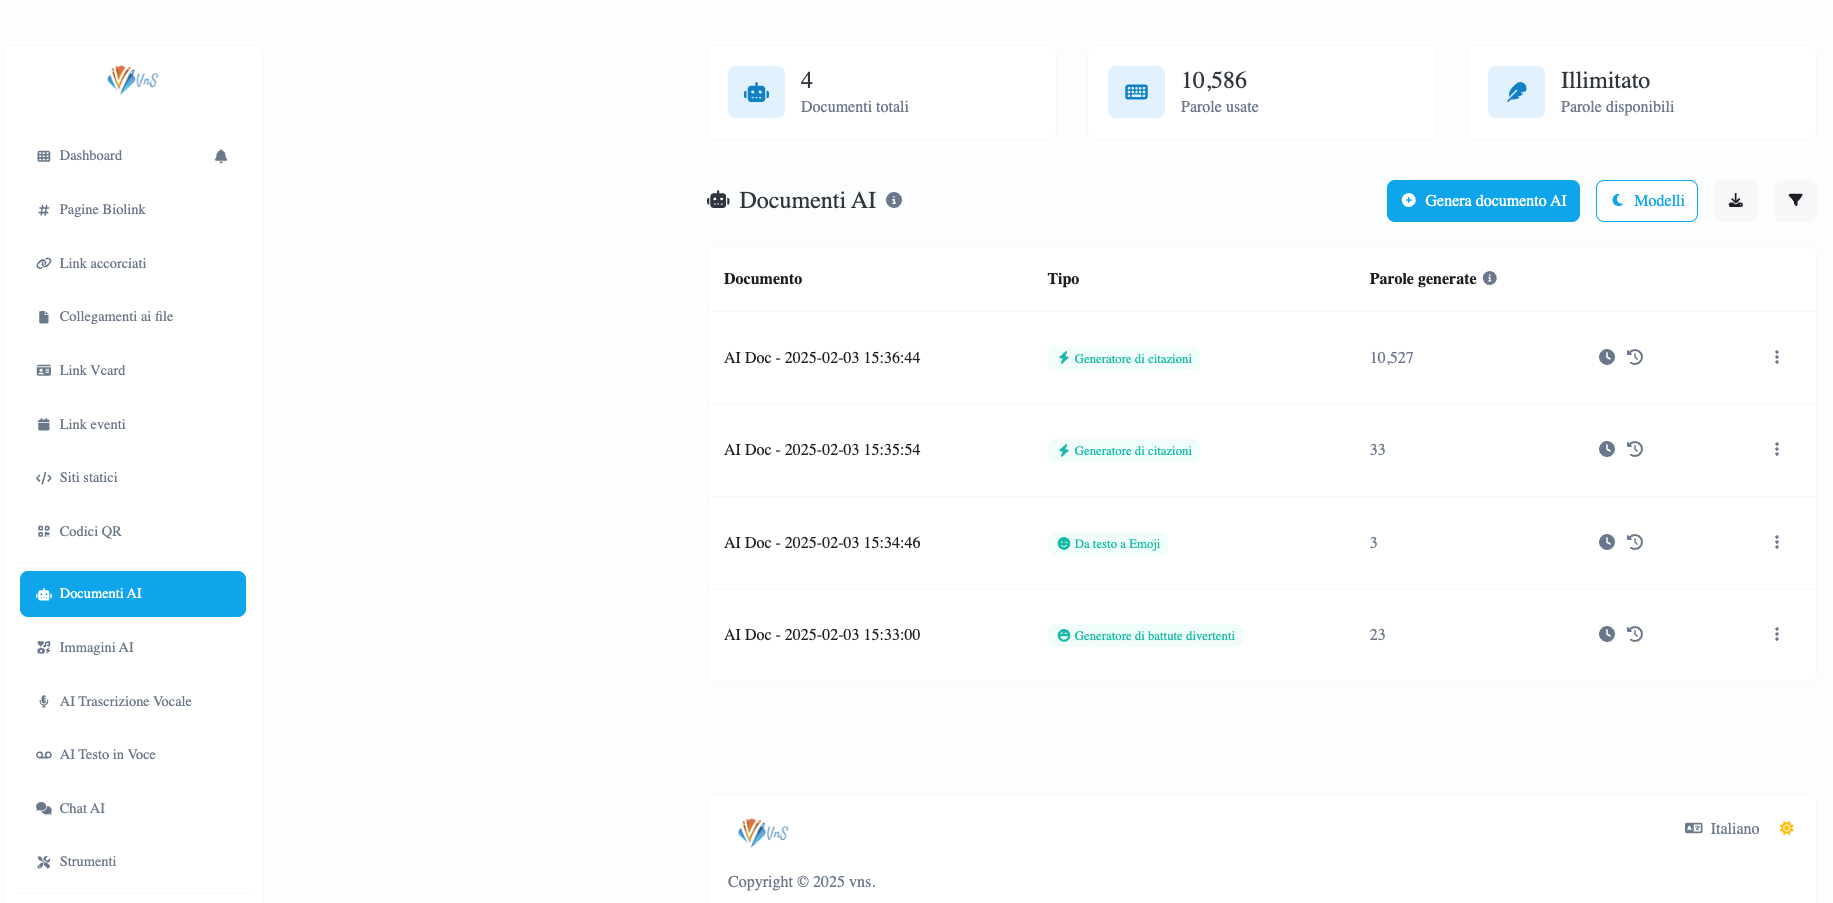Expand options menu for 15:33:00 document
1833x903 pixels.
(1776, 634)
